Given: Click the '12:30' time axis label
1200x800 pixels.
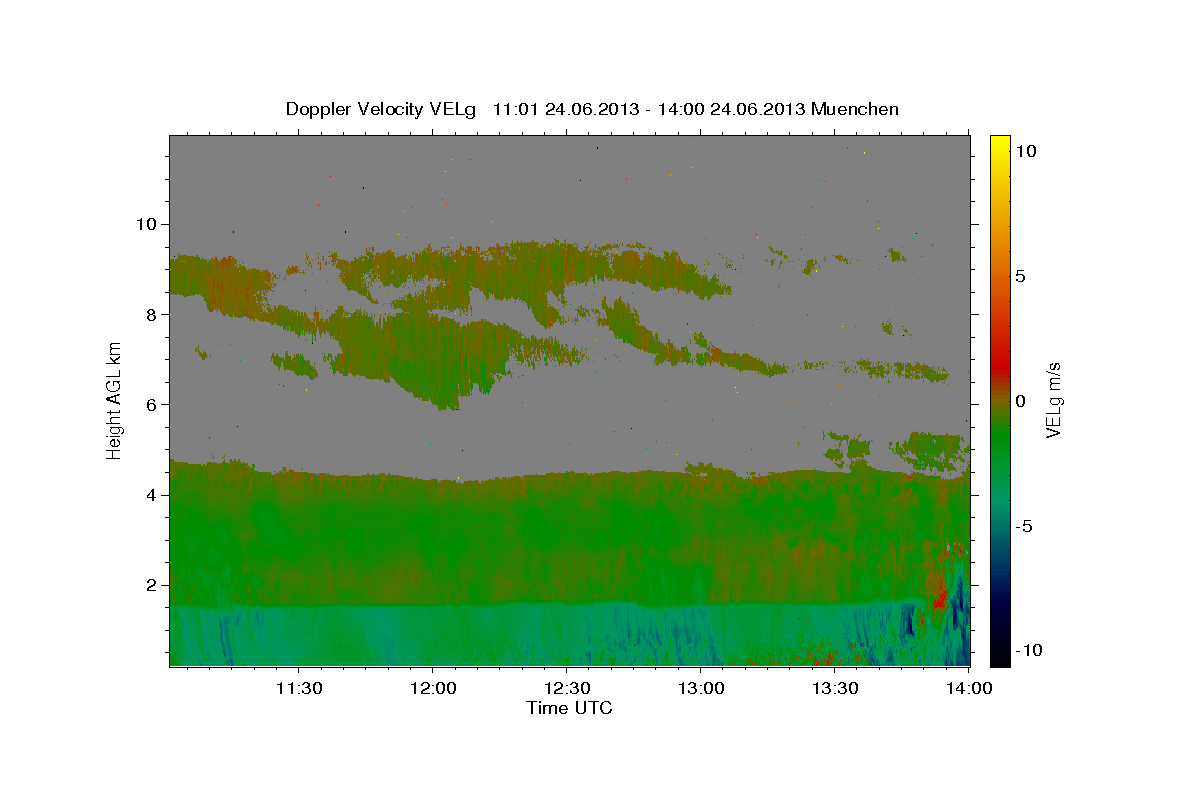Looking at the screenshot, I should (x=566, y=689).
